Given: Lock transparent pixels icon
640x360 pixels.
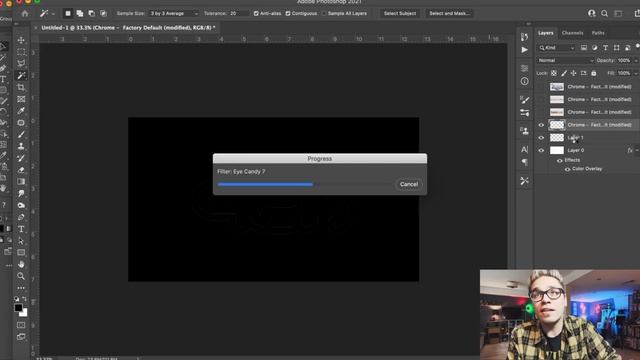Looking at the screenshot, I should point(554,73).
